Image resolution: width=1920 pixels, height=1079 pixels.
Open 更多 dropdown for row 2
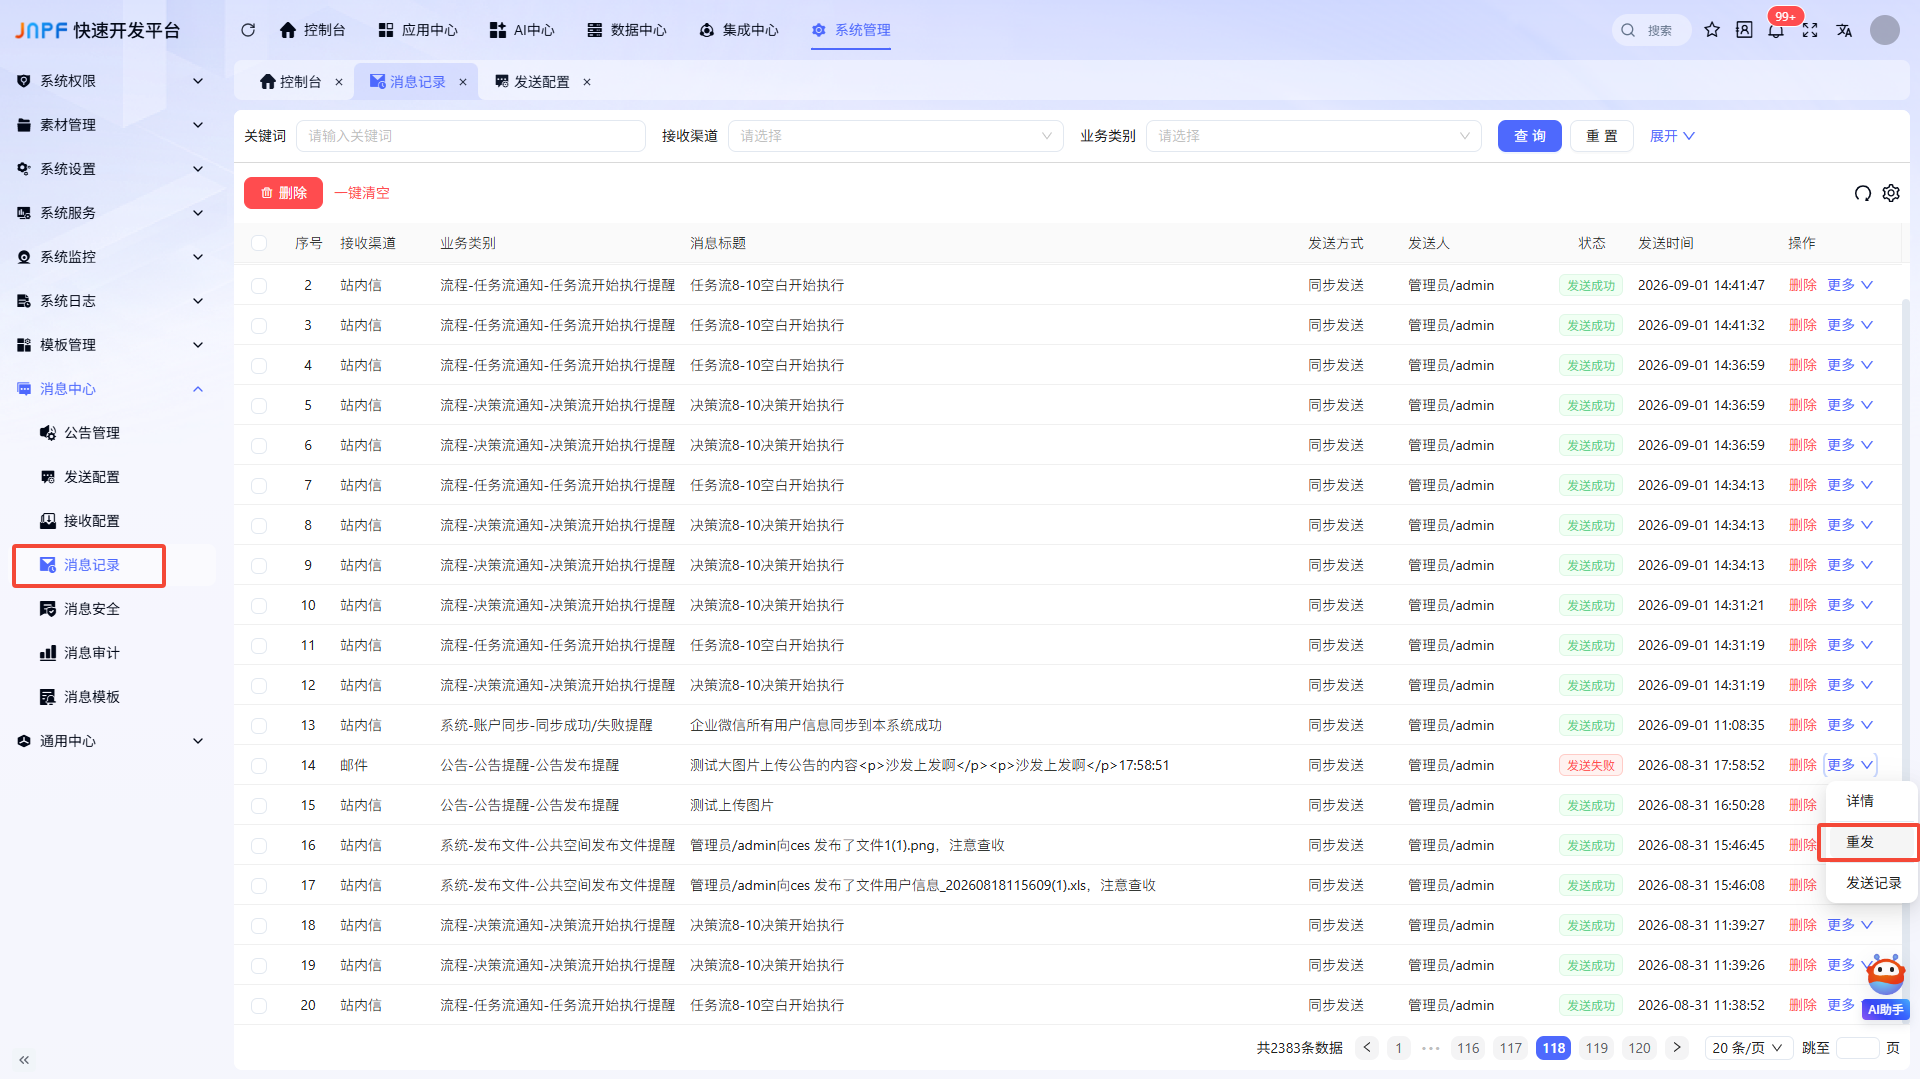[x=1850, y=285]
